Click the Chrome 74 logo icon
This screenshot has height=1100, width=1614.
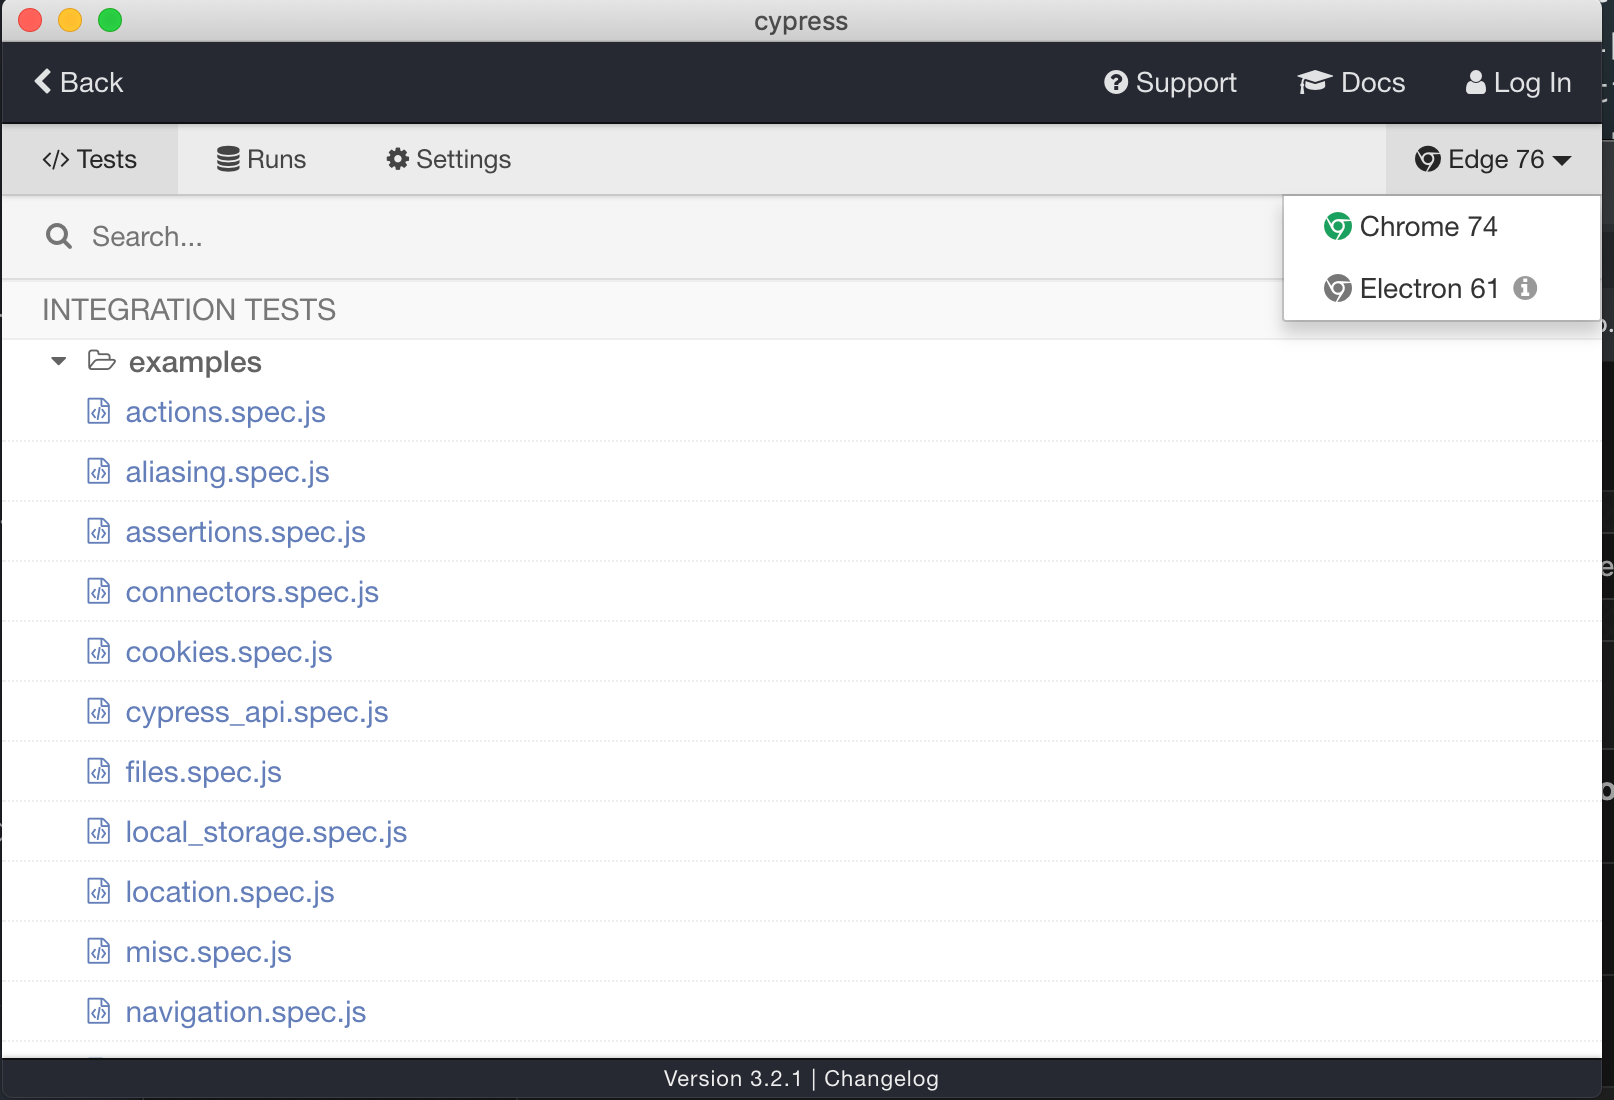coord(1337,227)
